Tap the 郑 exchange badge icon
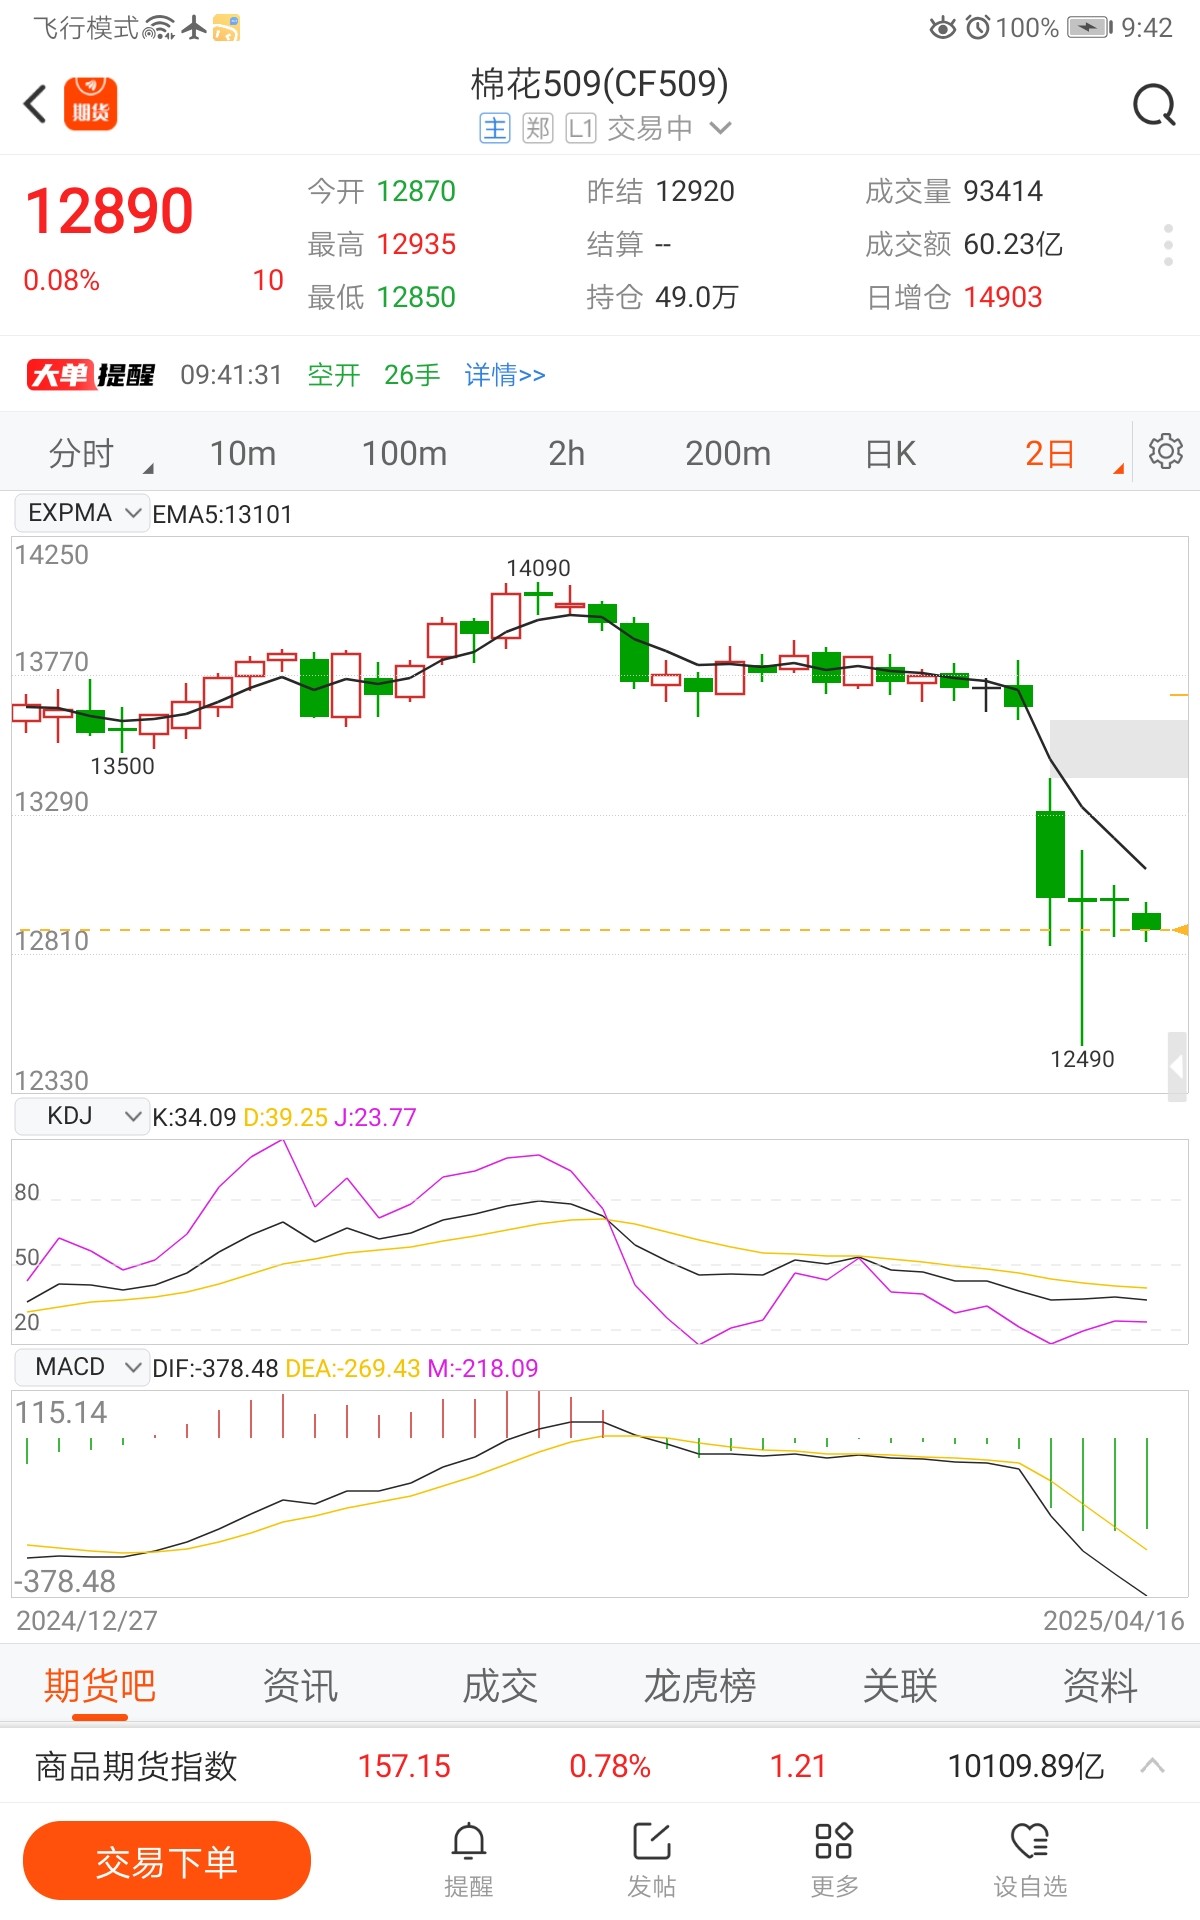 click(x=538, y=128)
